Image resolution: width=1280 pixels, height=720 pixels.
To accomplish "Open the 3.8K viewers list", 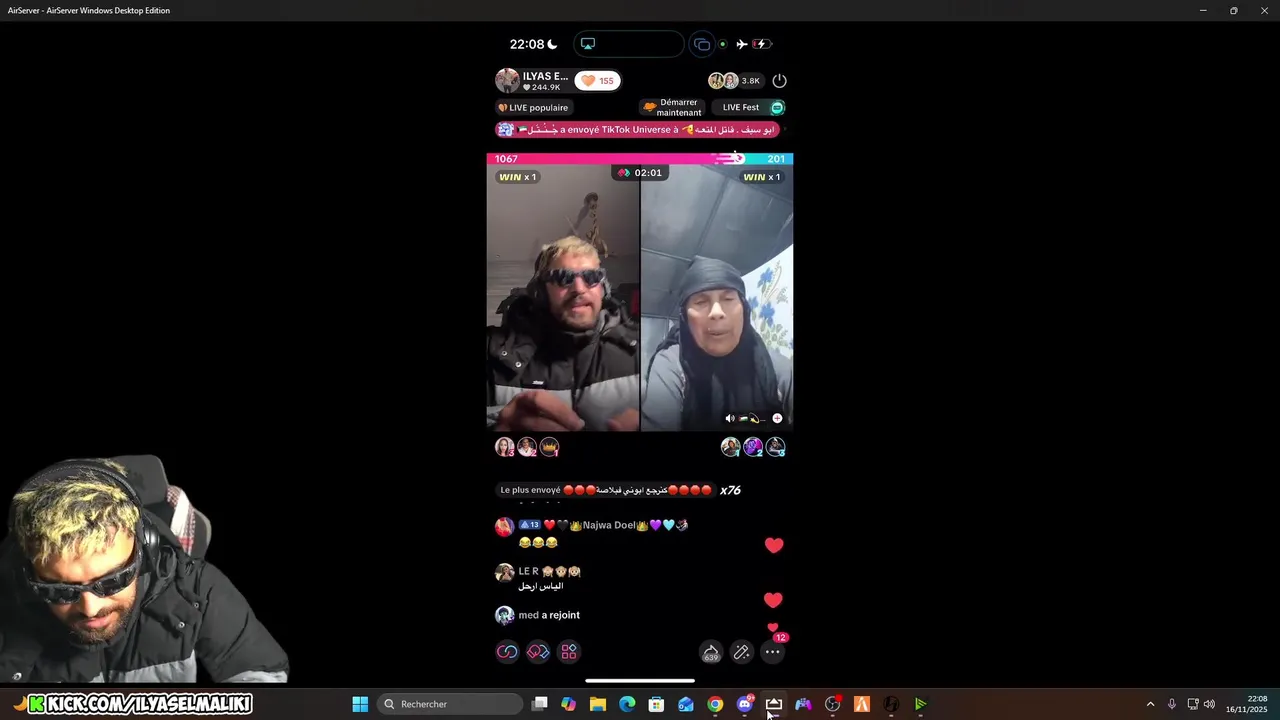I will 735,81.
